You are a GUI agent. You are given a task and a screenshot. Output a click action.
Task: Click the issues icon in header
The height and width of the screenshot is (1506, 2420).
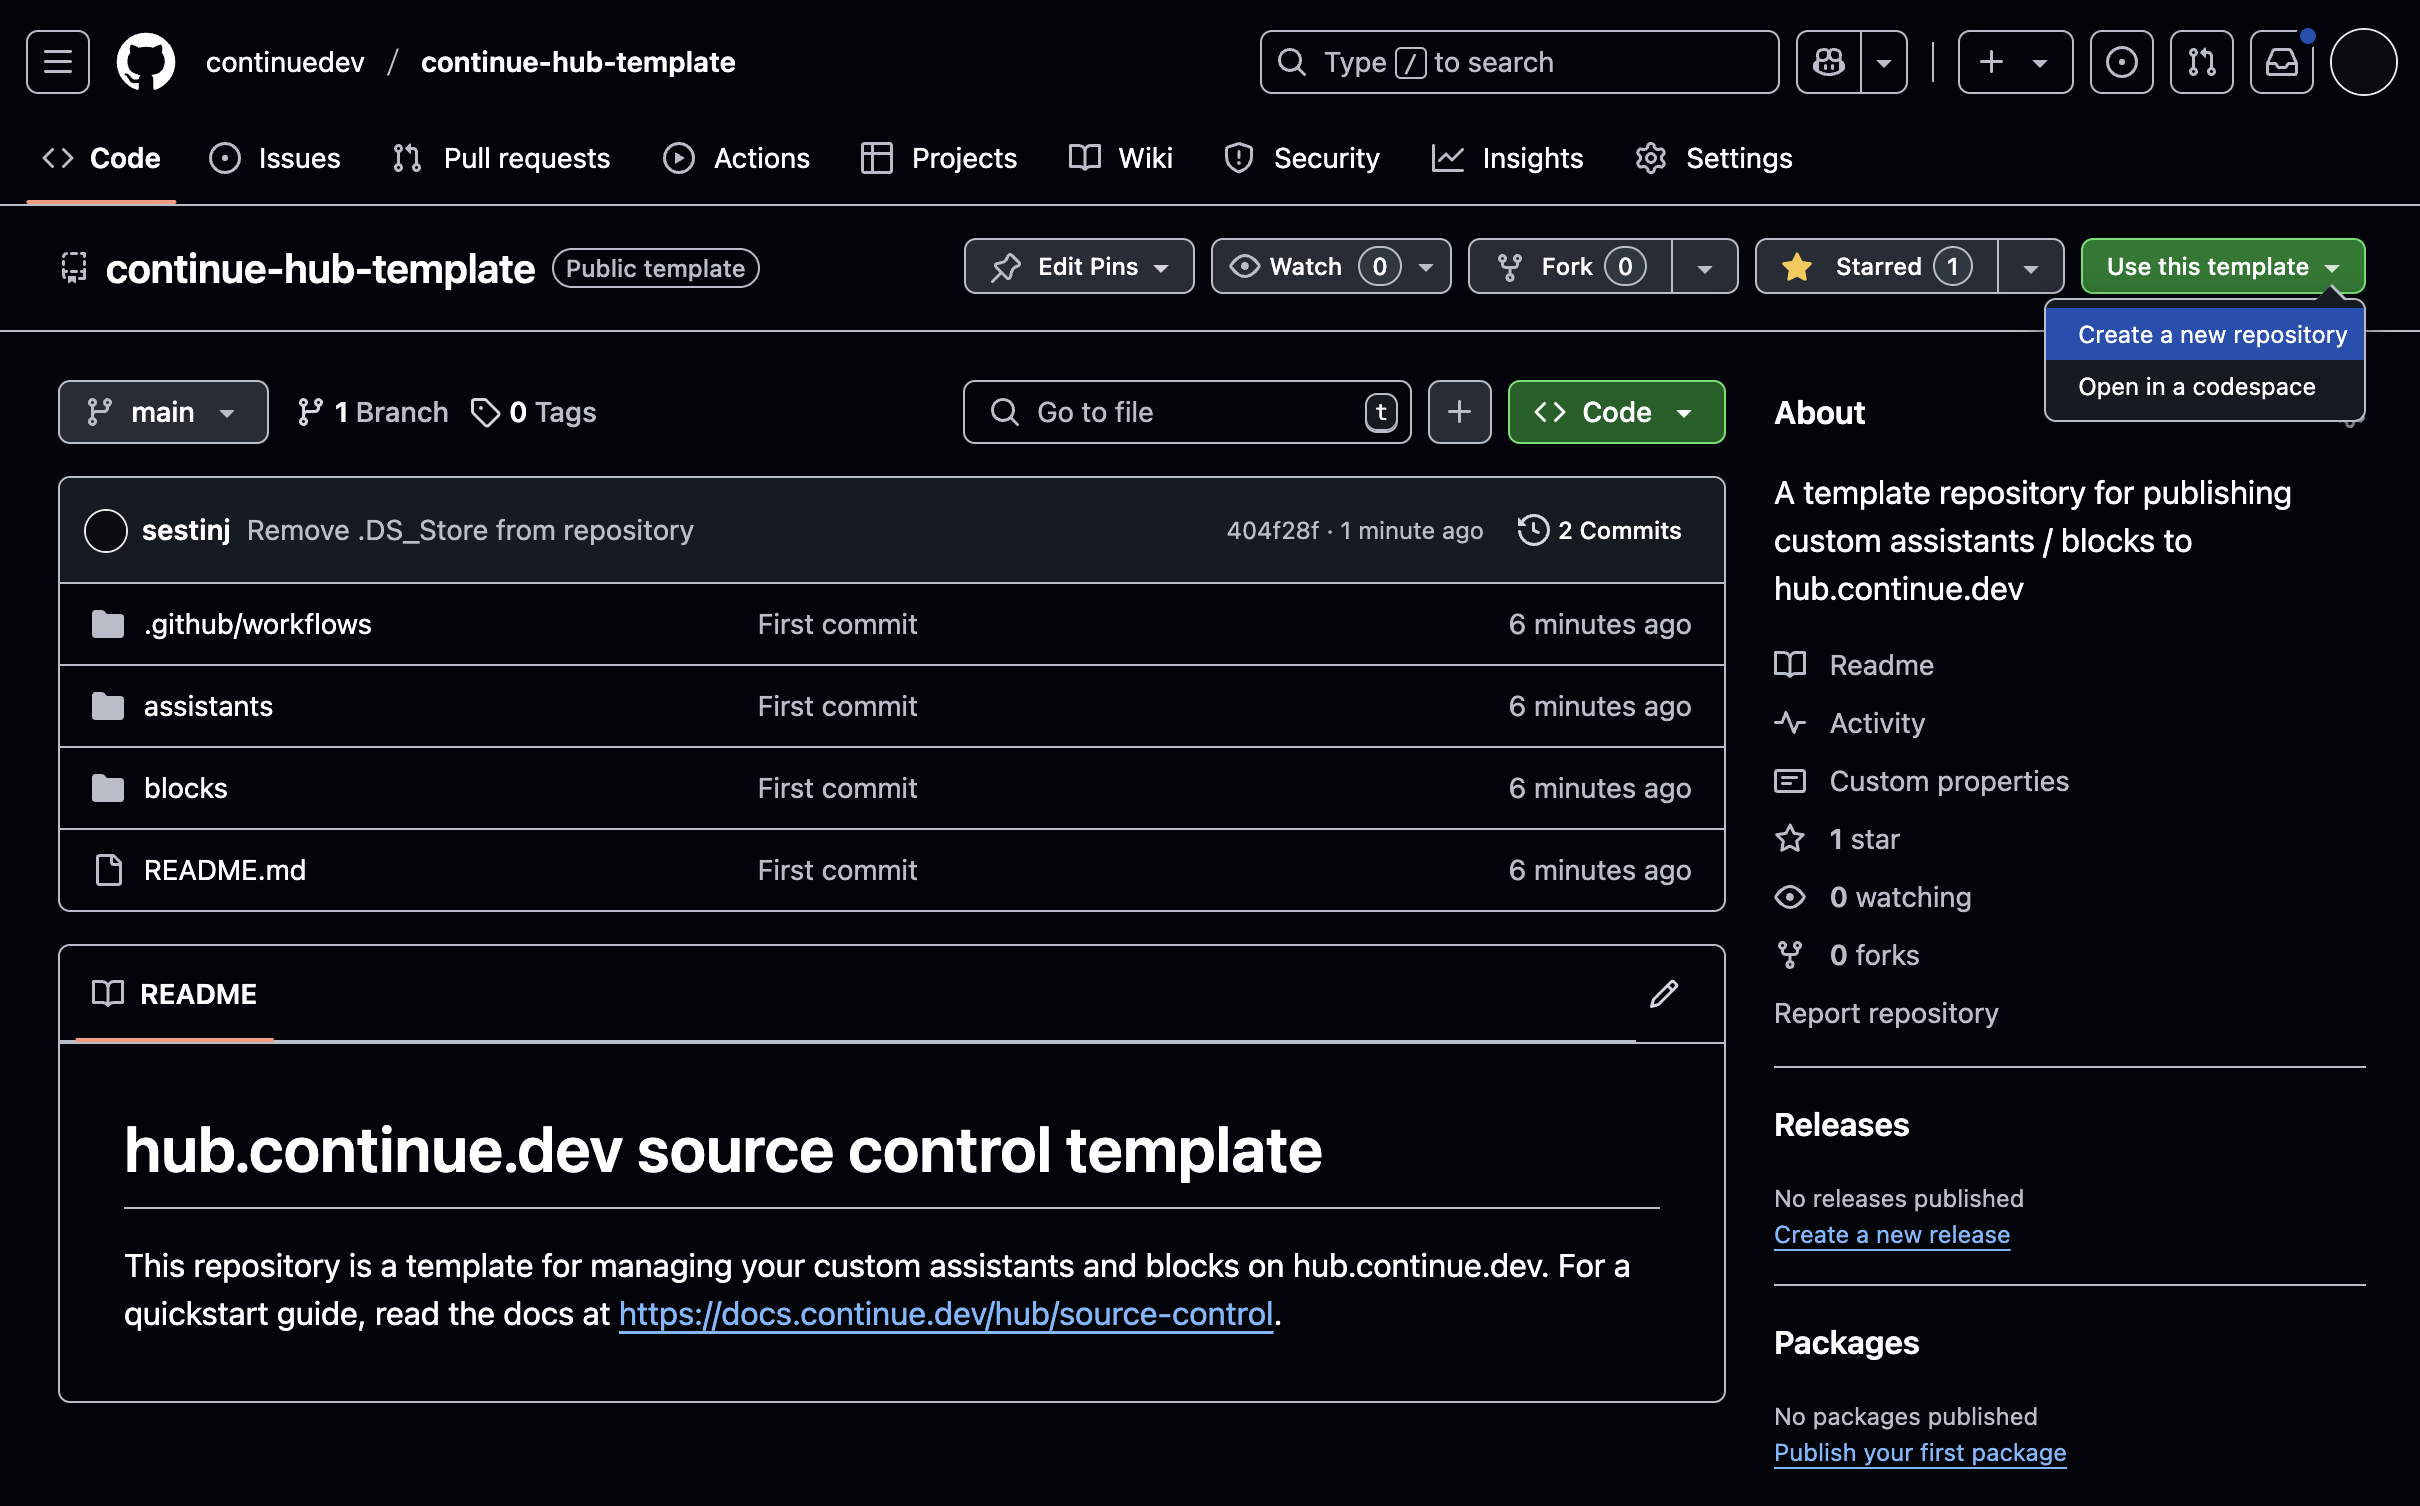click(x=2121, y=62)
